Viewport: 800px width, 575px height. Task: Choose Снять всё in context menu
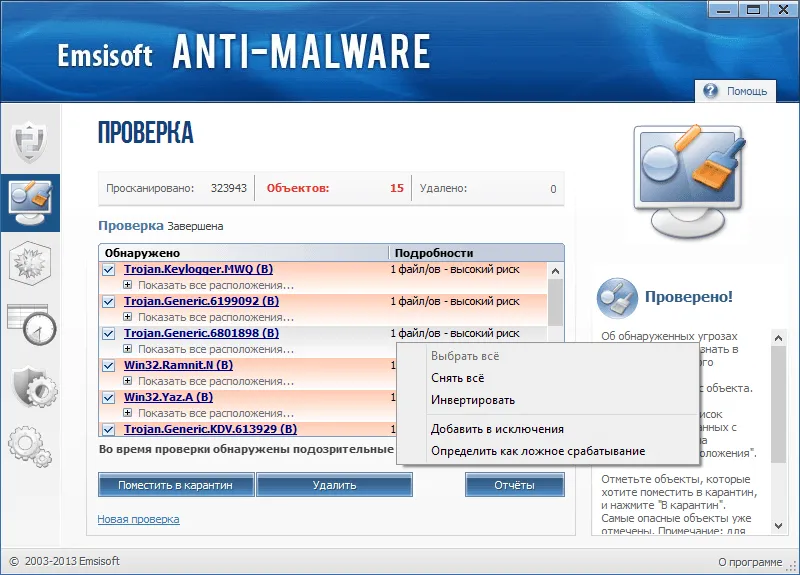[x=547, y=378]
